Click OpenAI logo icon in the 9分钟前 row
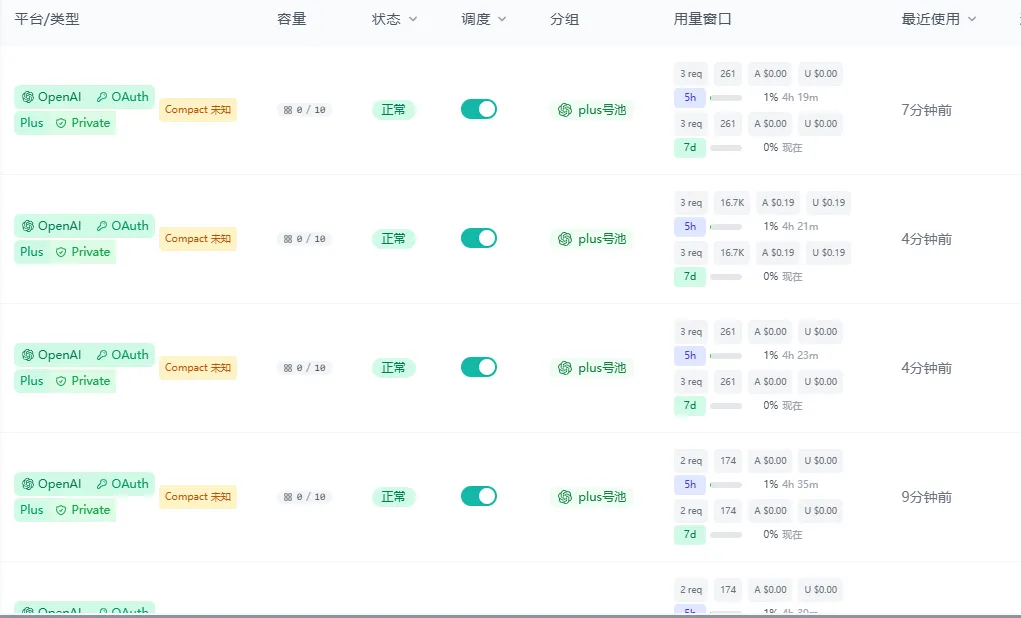Screen dimensions: 1021x618 pyautogui.click(x=27, y=484)
